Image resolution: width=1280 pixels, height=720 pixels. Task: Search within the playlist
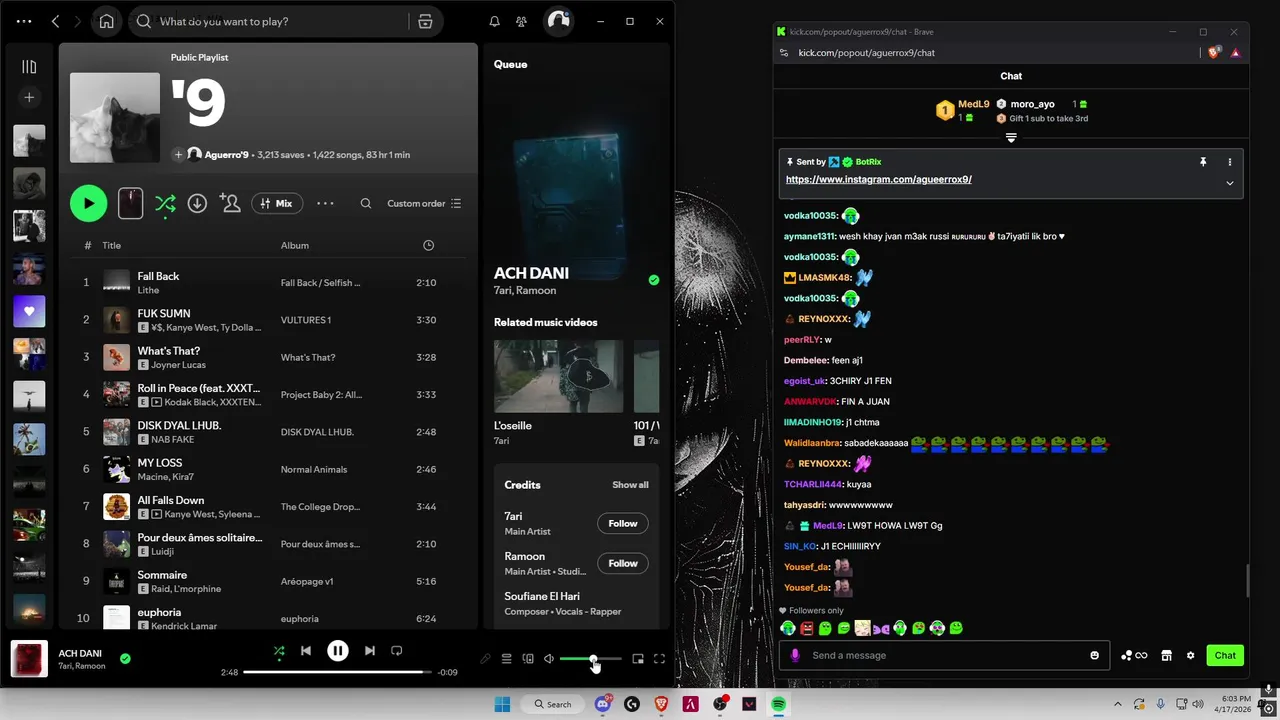[x=366, y=203]
